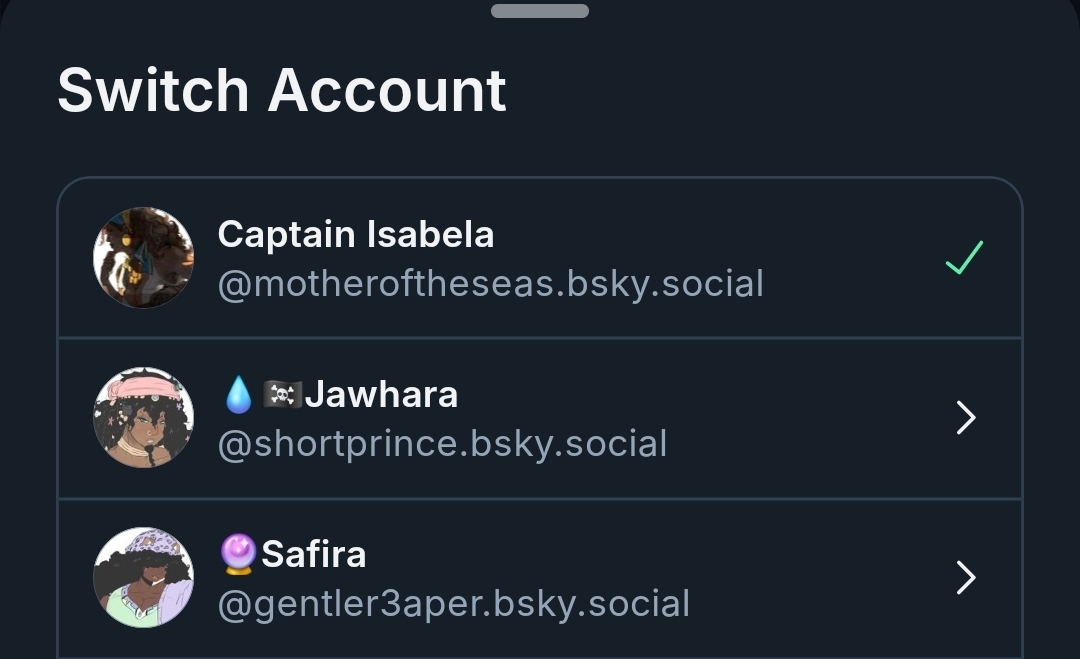Click the green checkmark for active account

pos(964,258)
